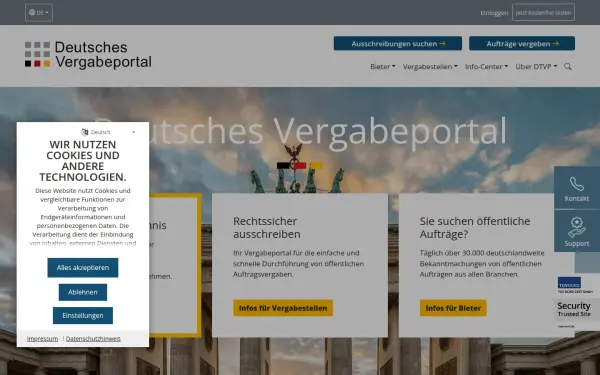
Task: Click the globe icon beside DE
Action: [x=32, y=13]
